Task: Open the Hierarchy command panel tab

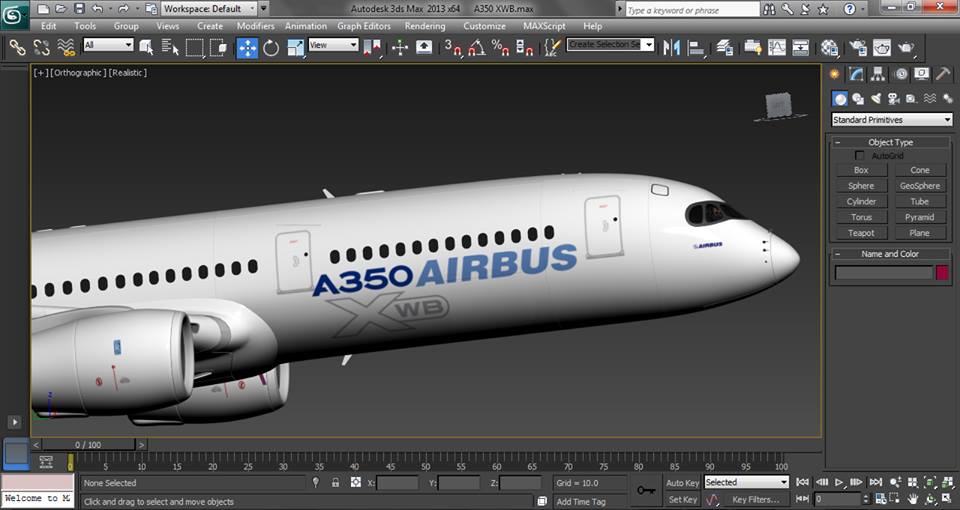Action: (x=878, y=74)
